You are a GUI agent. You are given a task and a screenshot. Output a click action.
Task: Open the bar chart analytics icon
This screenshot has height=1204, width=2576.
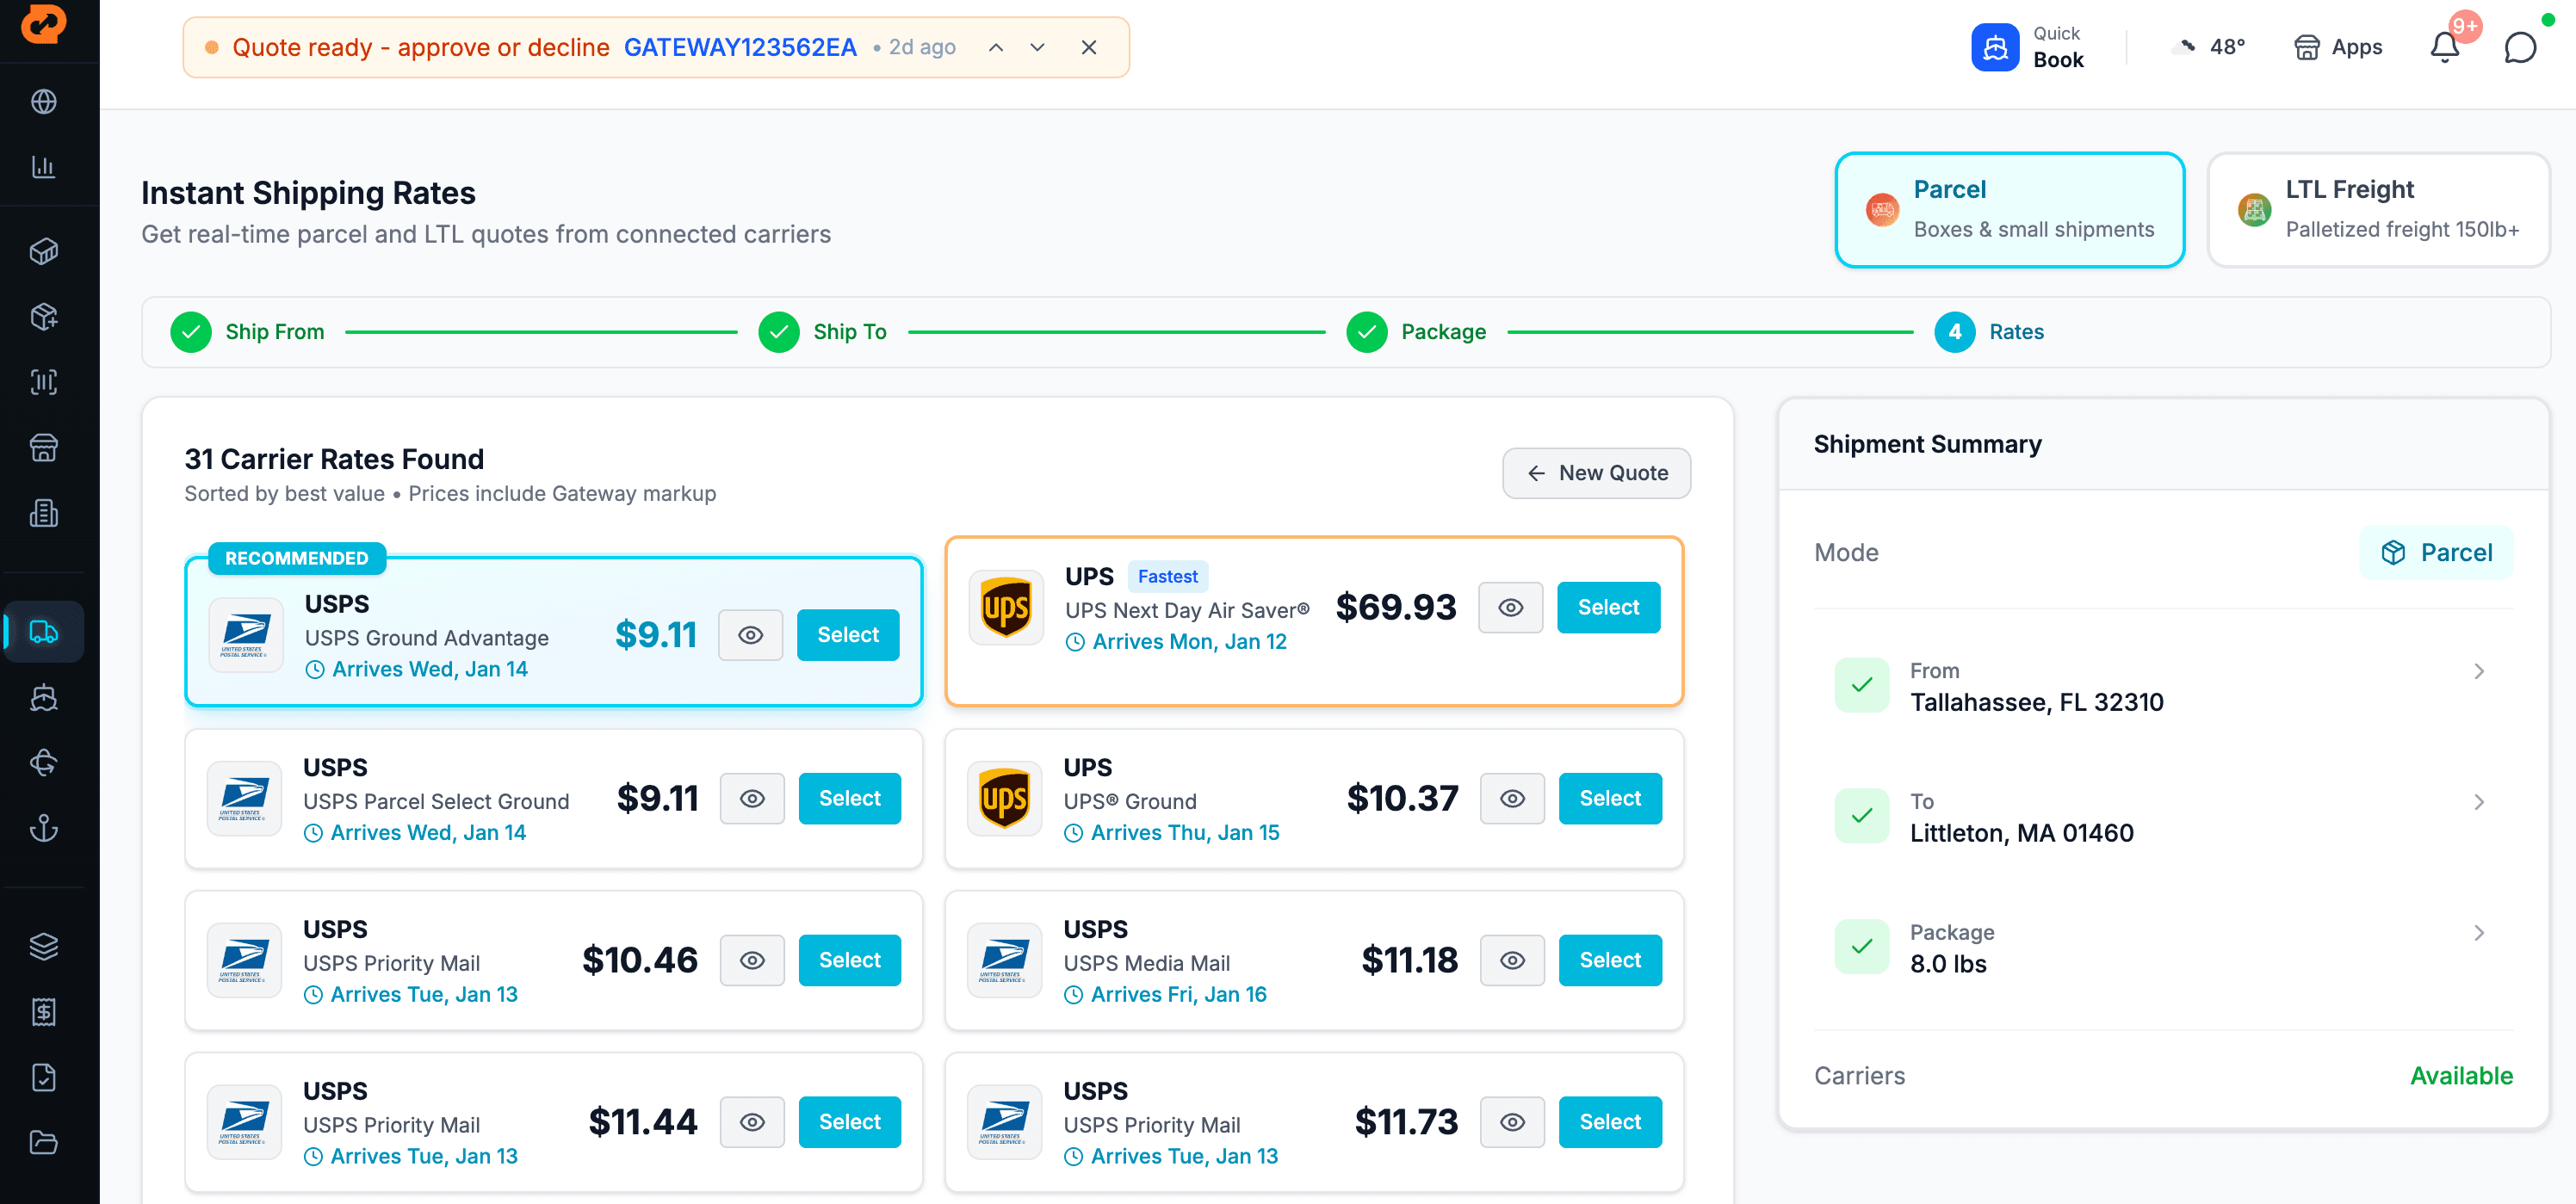pyautogui.click(x=43, y=166)
